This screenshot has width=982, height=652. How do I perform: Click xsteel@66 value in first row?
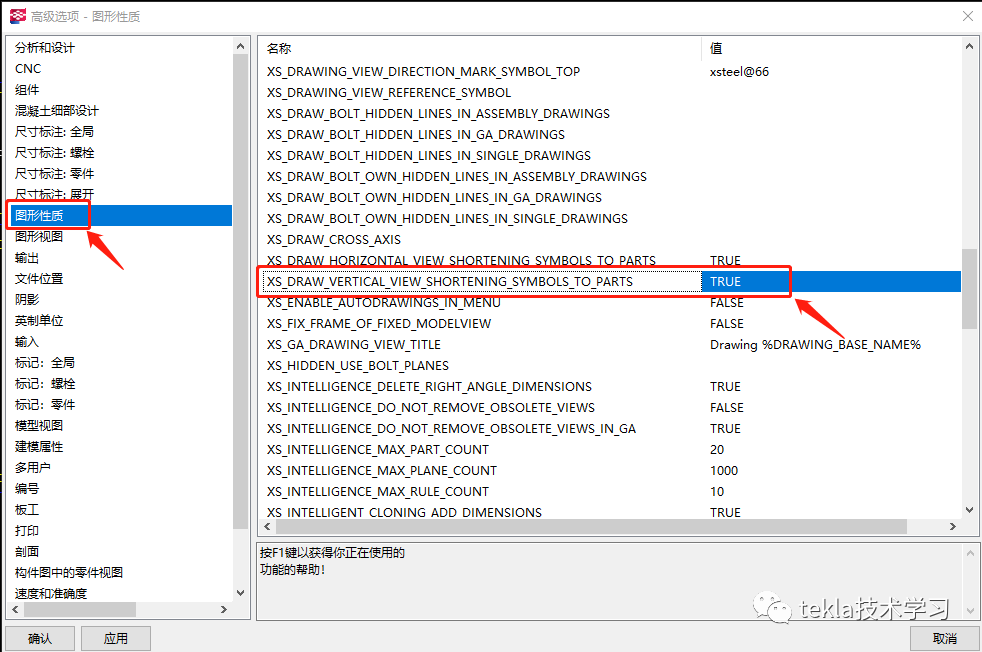(x=740, y=72)
